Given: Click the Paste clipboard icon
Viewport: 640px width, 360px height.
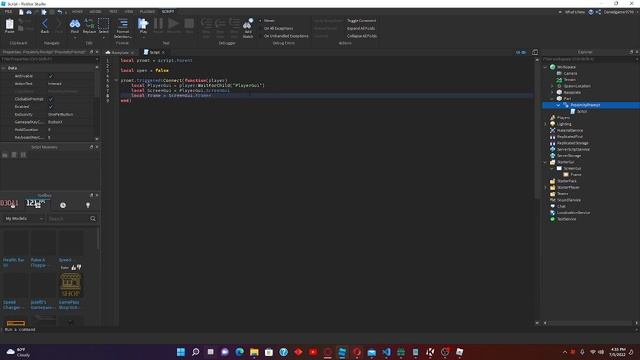Looking at the screenshot, I should click(x=9, y=24).
